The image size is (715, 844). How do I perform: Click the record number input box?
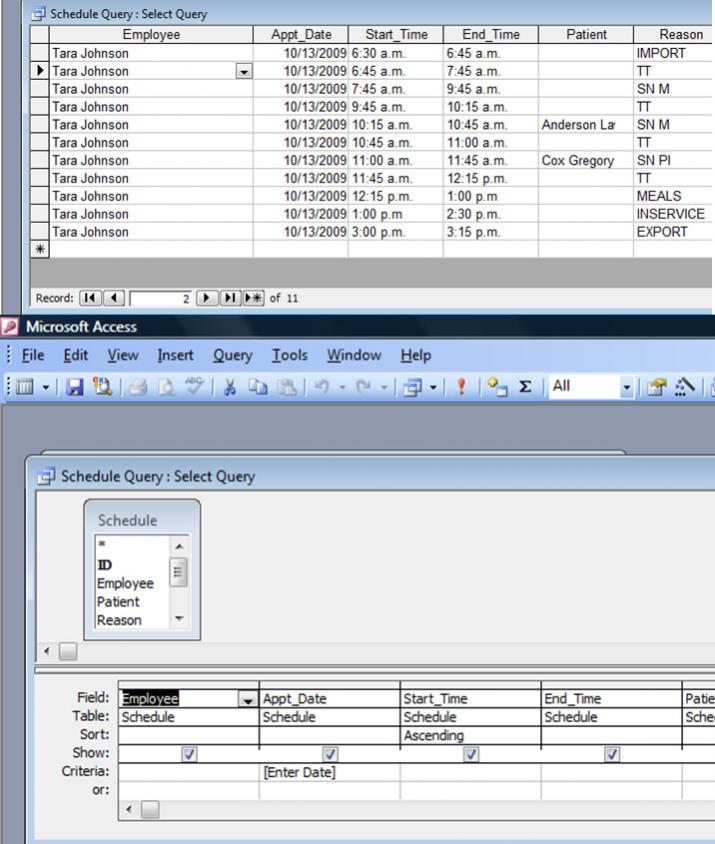tap(161, 299)
